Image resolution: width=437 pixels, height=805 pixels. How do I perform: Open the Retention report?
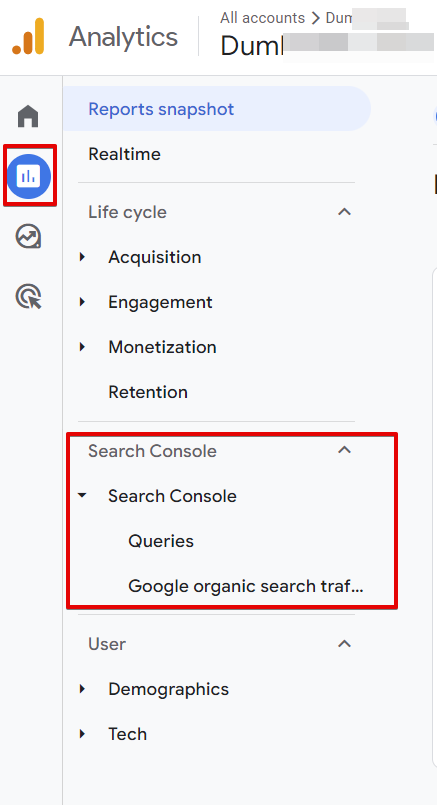click(148, 392)
